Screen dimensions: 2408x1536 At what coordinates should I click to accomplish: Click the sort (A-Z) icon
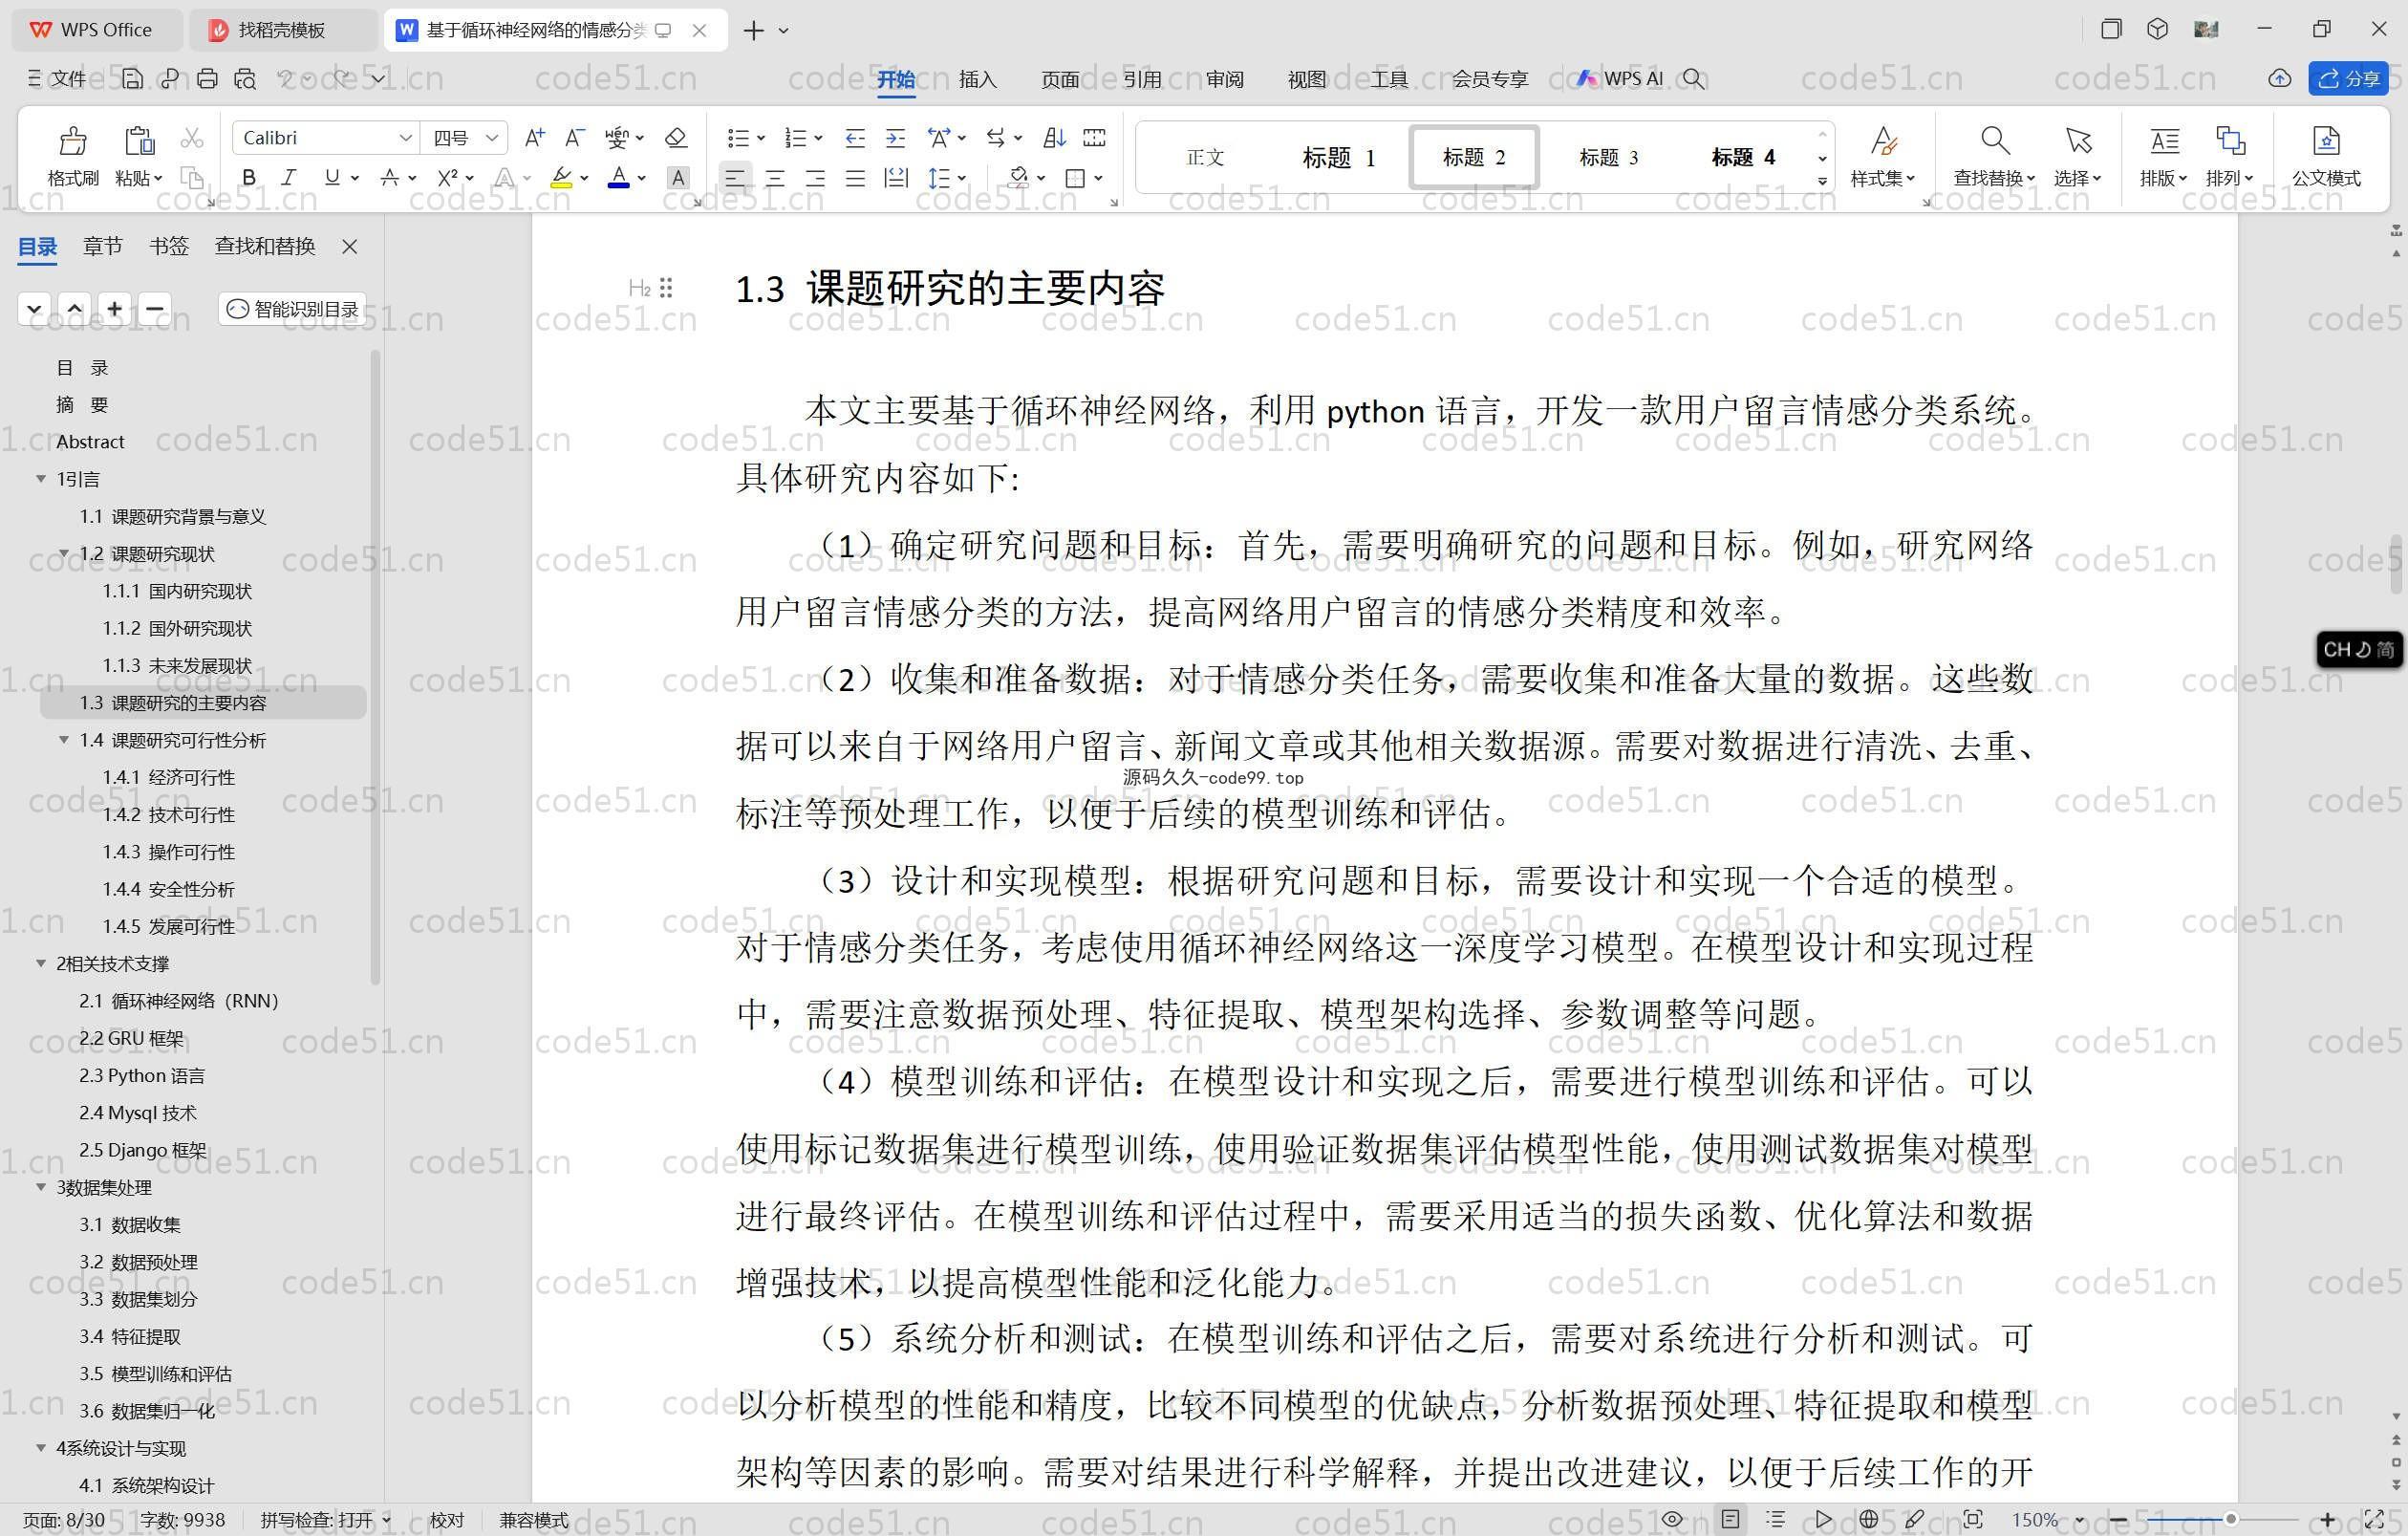[x=1054, y=138]
